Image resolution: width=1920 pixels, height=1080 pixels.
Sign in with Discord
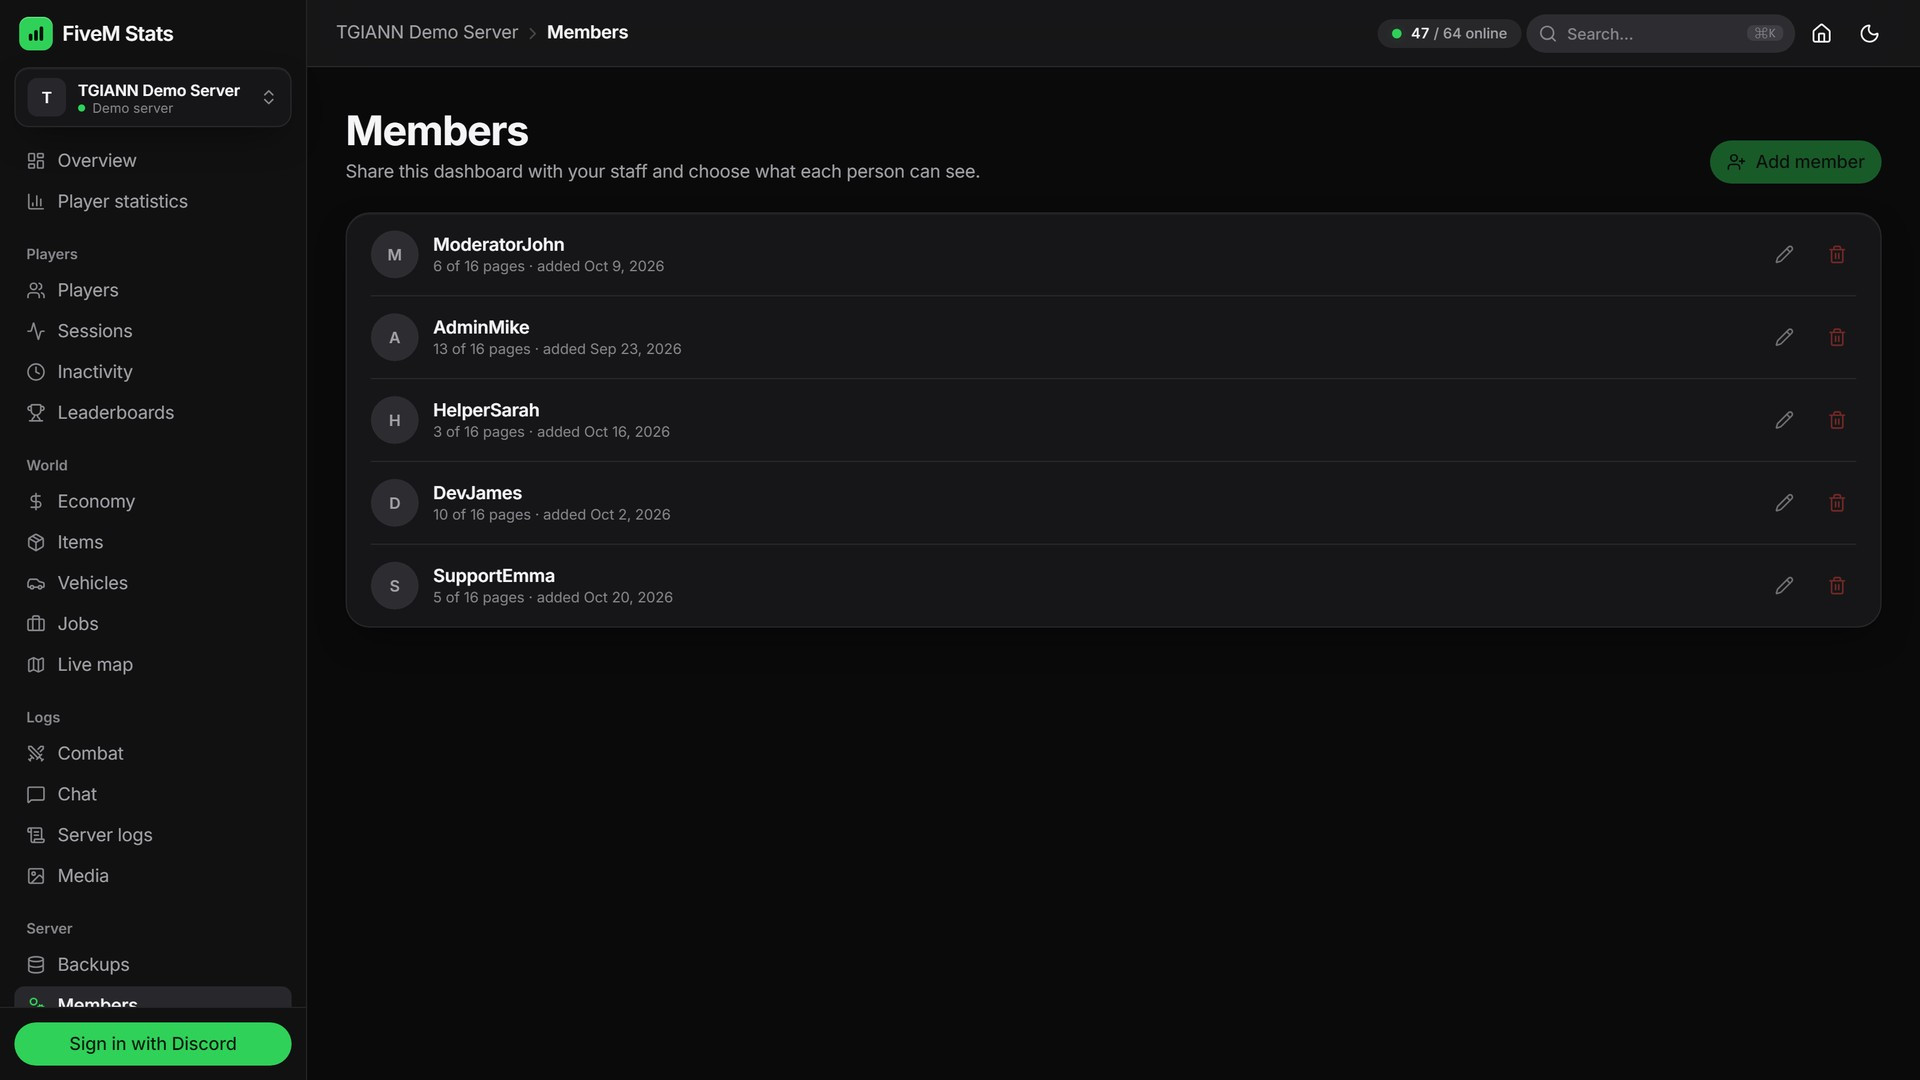tap(153, 1043)
